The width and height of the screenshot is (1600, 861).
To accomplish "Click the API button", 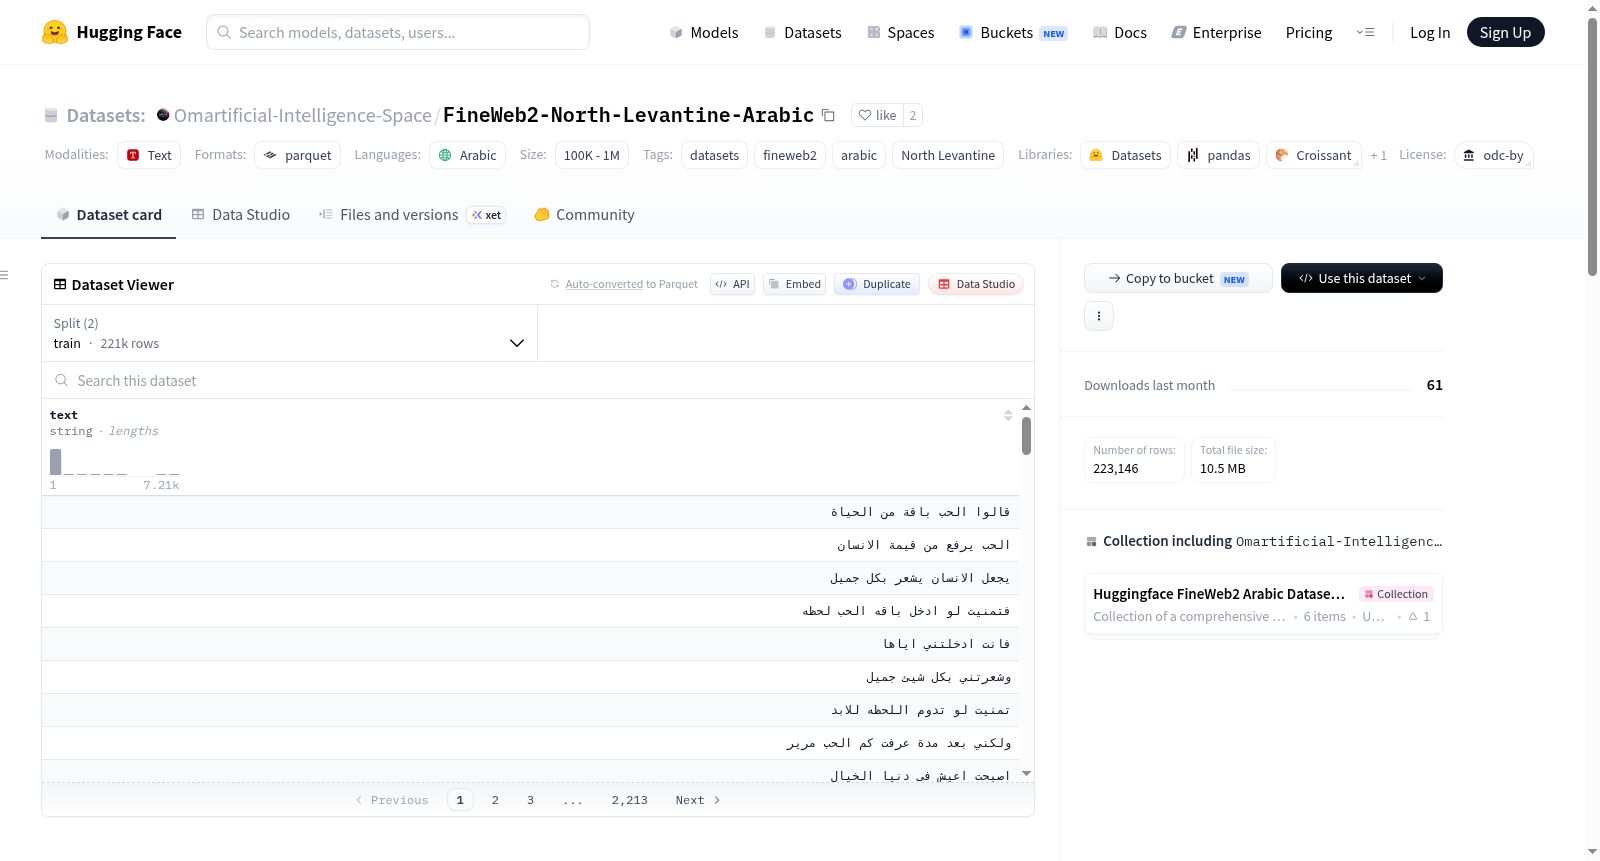I will pyautogui.click(x=732, y=284).
